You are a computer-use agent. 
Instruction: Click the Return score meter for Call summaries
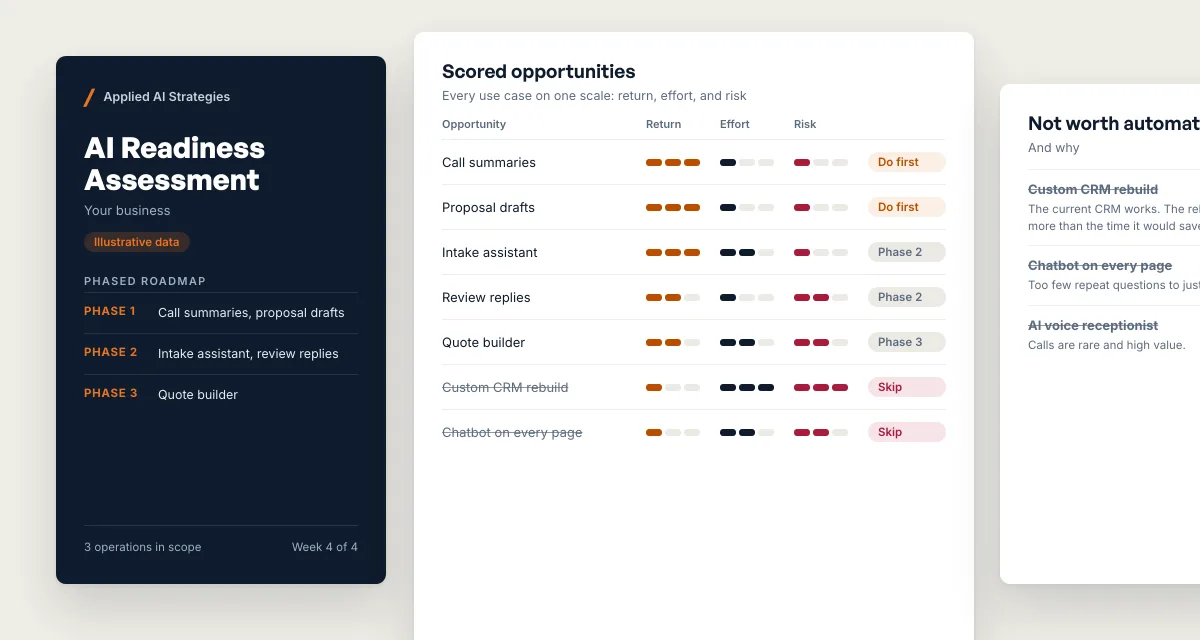pos(673,162)
